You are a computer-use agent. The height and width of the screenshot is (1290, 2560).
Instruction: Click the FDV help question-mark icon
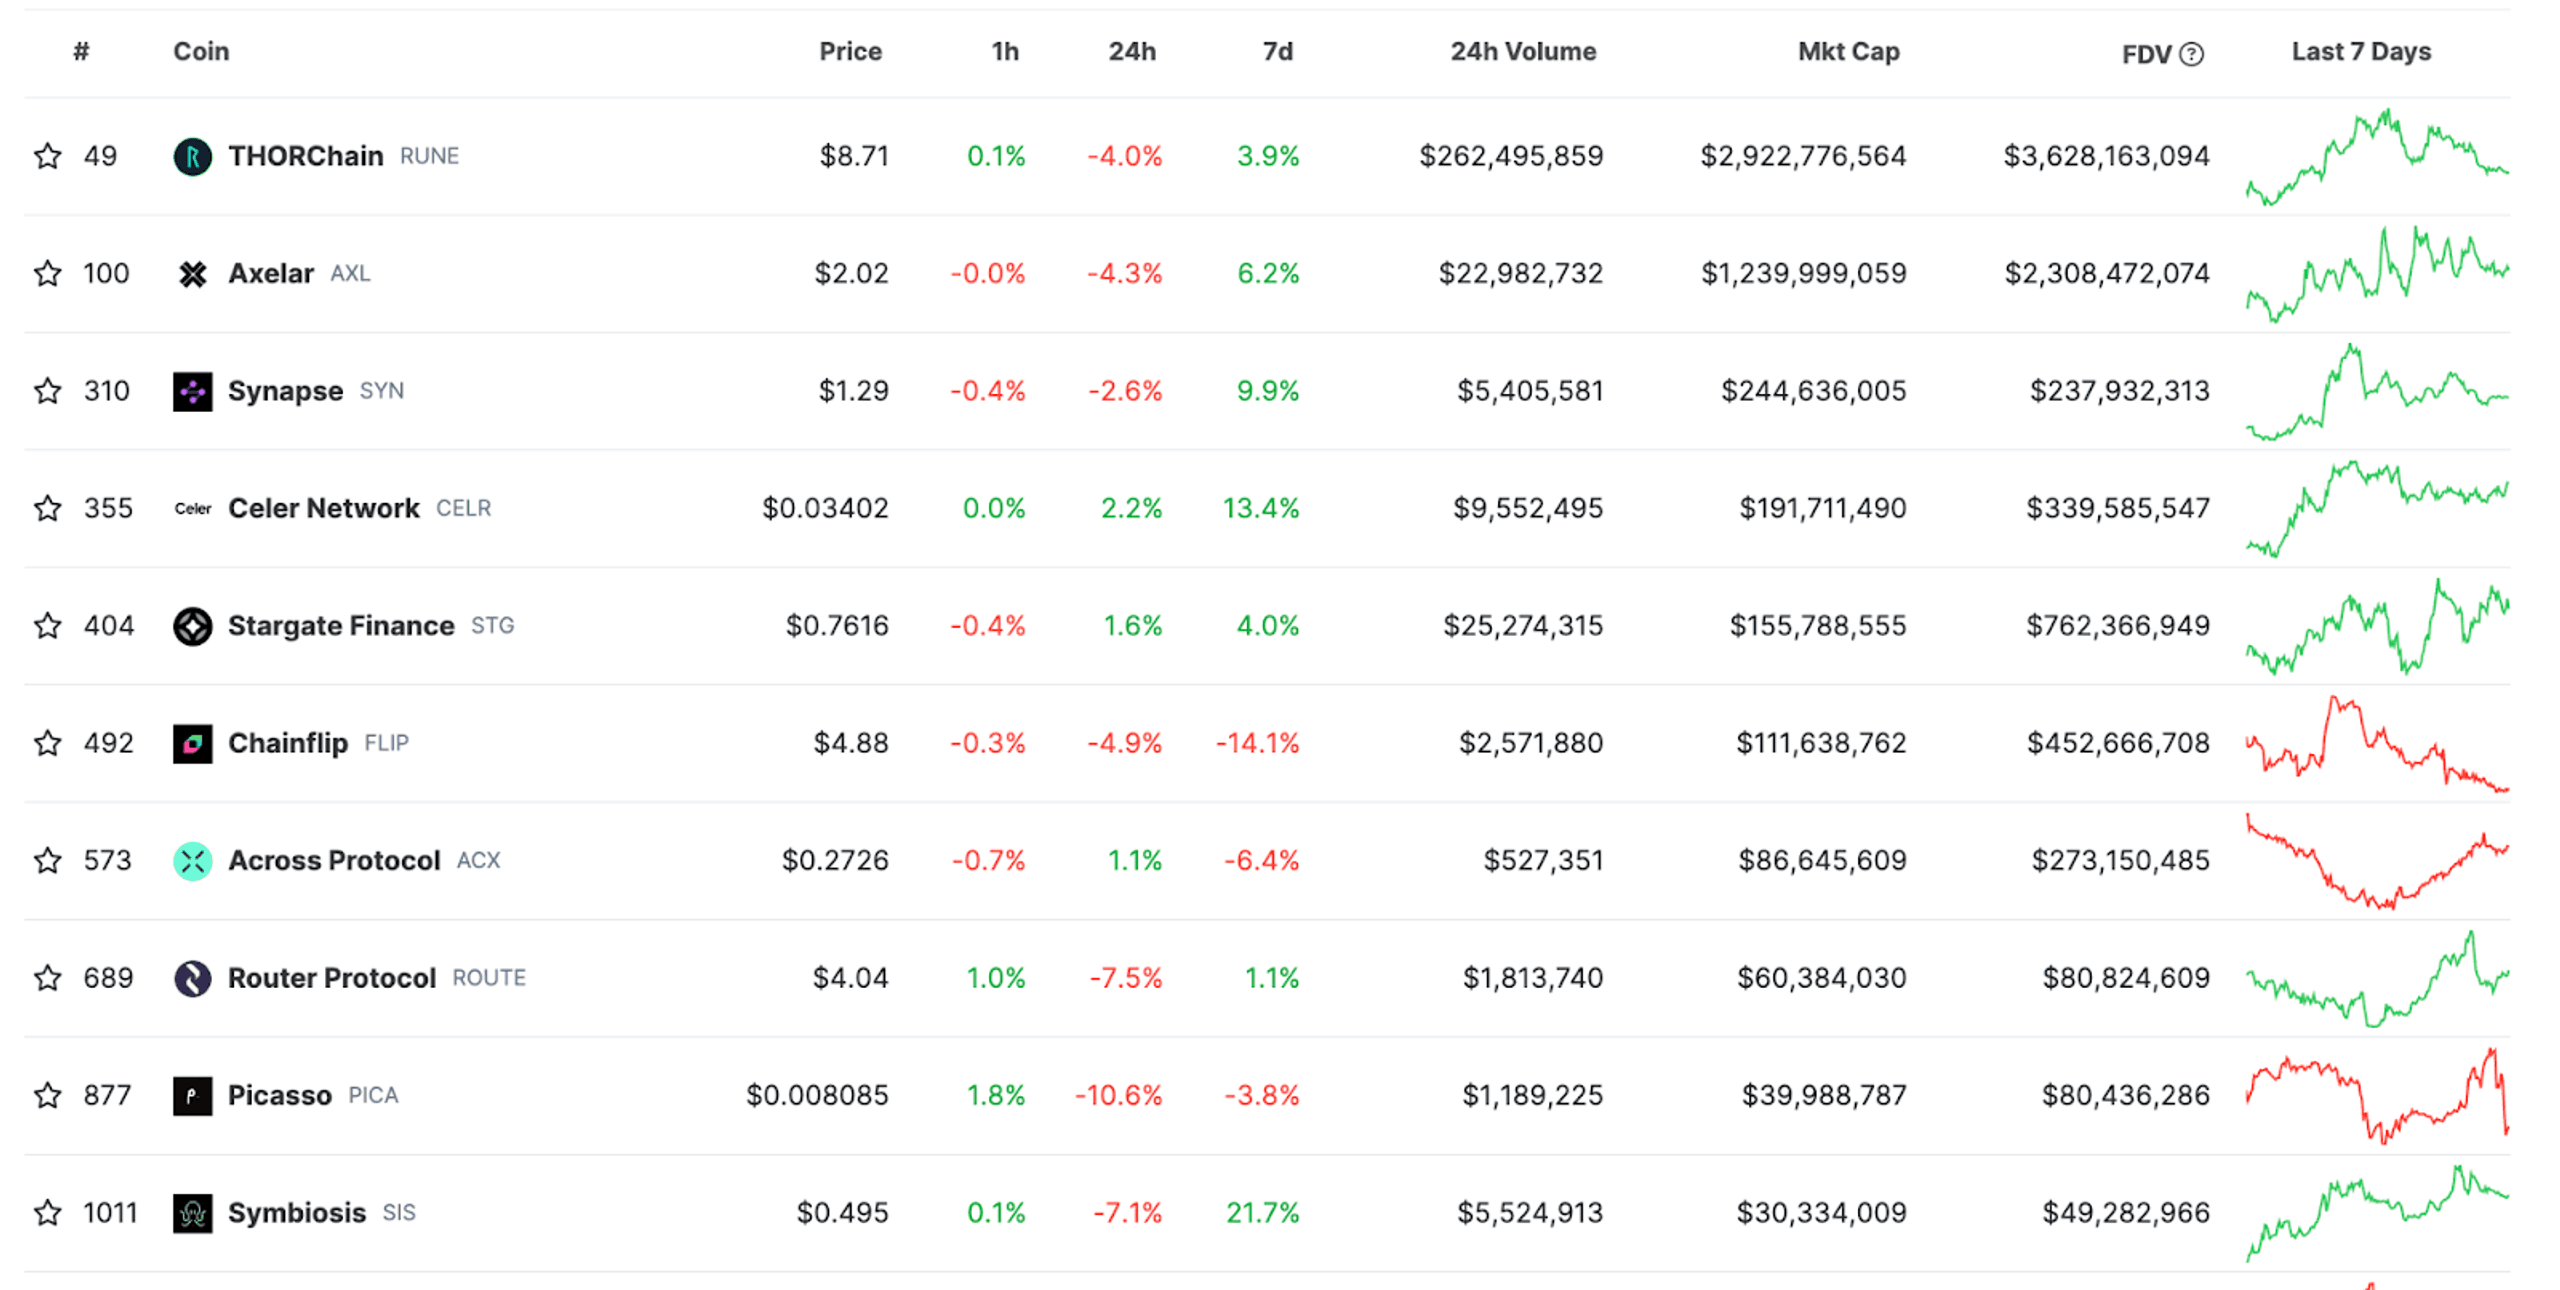point(2190,53)
